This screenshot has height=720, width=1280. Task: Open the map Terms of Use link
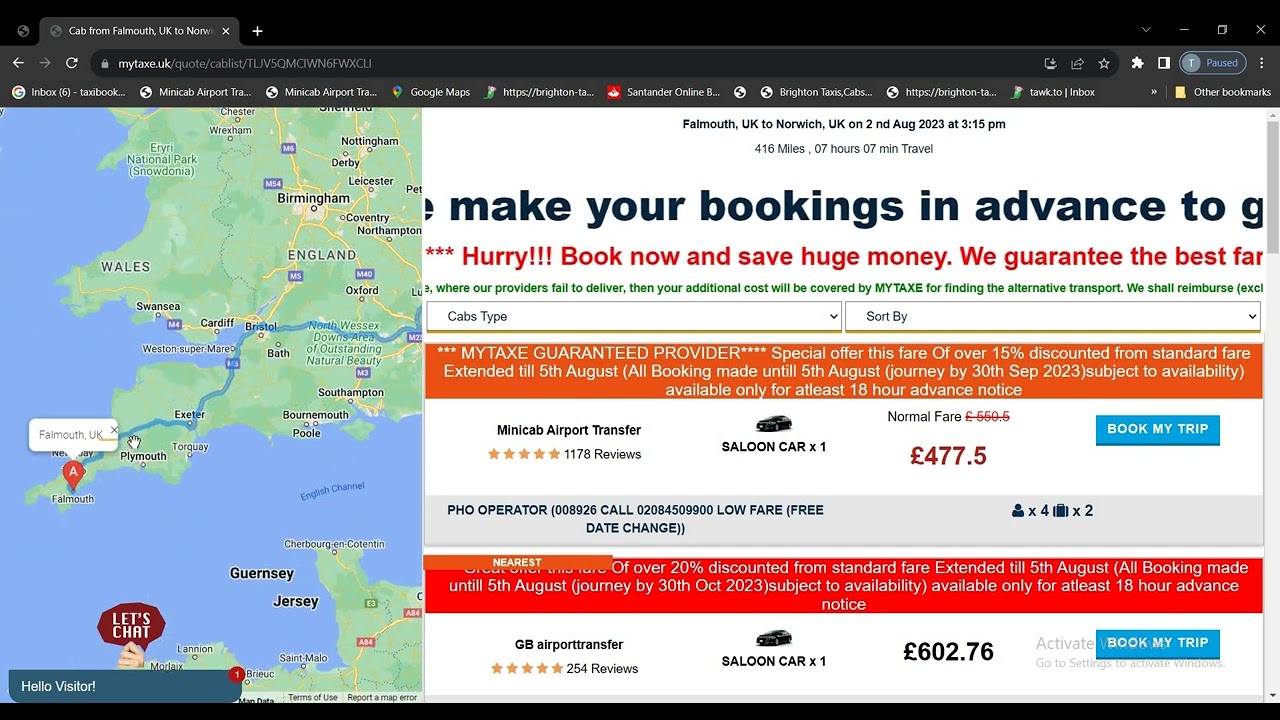point(313,698)
